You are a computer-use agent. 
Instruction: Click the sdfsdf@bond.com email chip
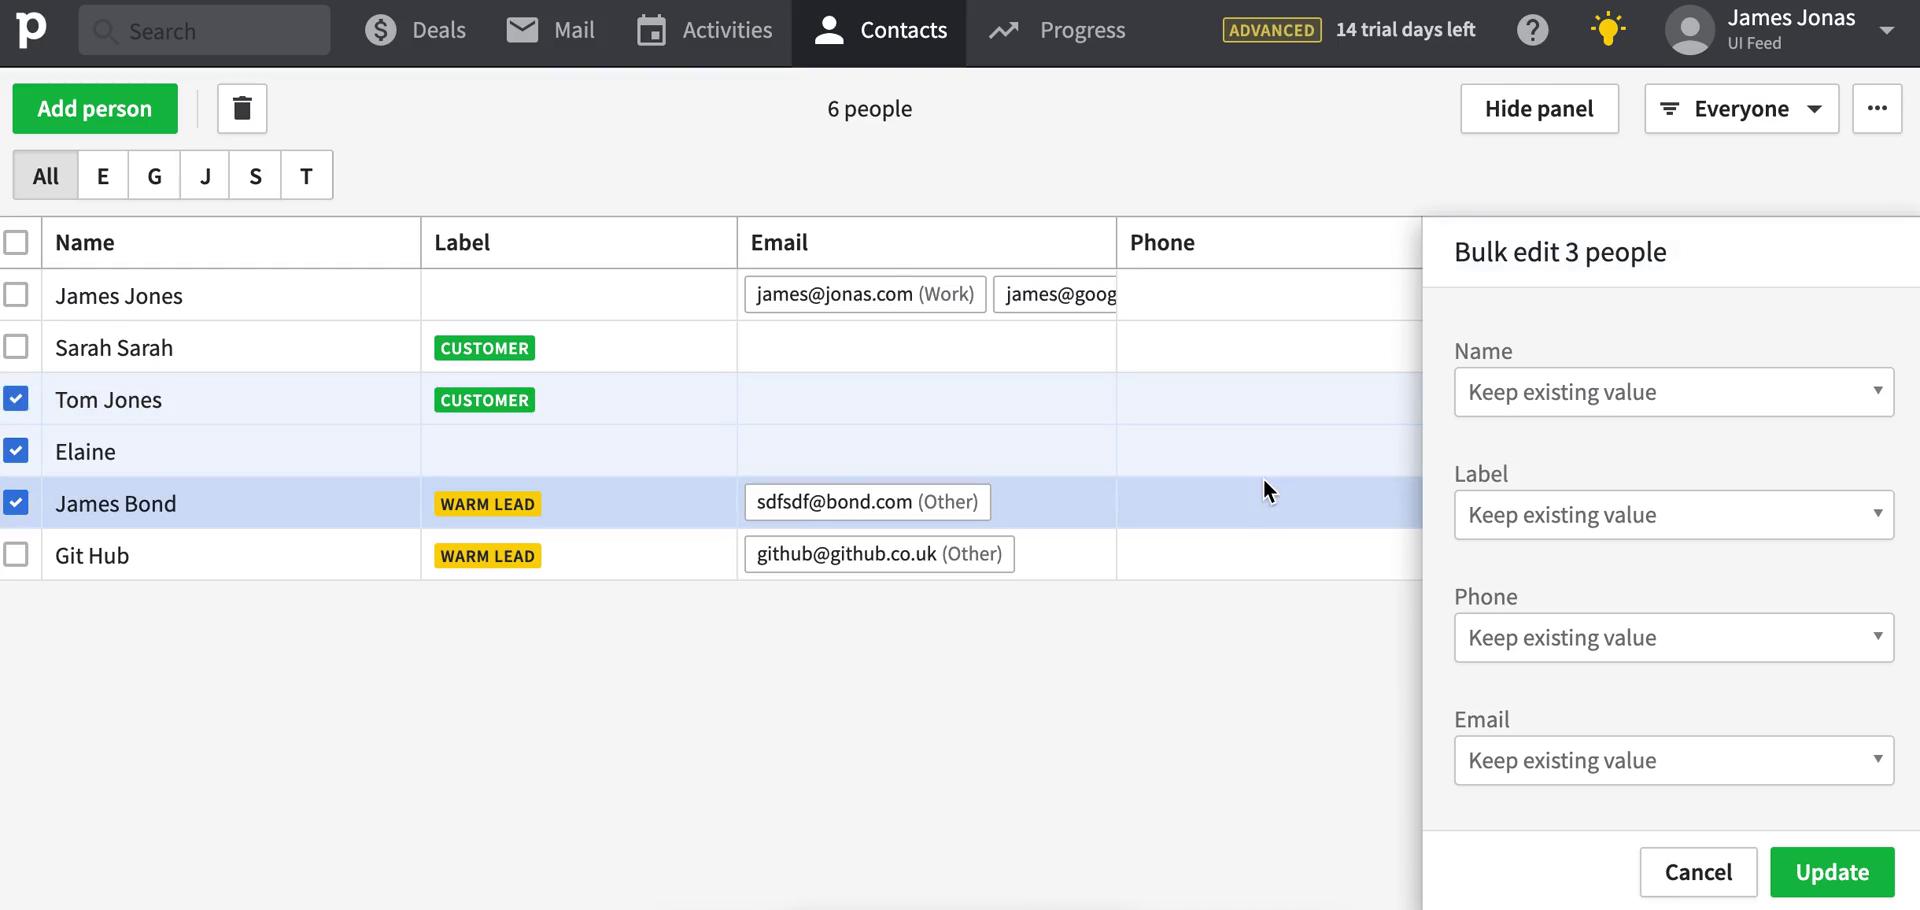tap(867, 502)
